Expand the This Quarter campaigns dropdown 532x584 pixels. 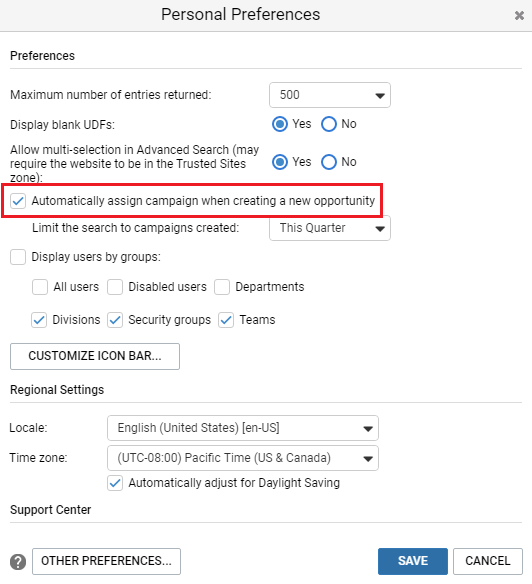(x=330, y=228)
